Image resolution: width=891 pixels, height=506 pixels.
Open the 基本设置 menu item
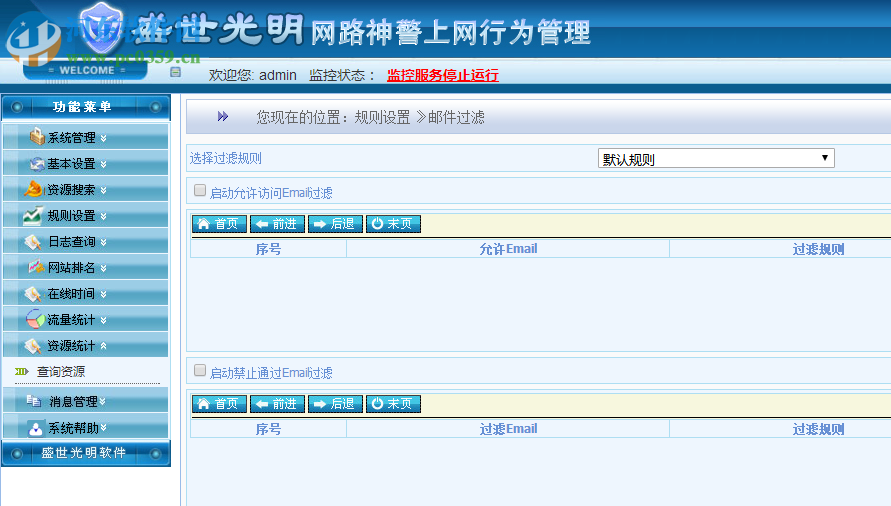click(x=85, y=163)
